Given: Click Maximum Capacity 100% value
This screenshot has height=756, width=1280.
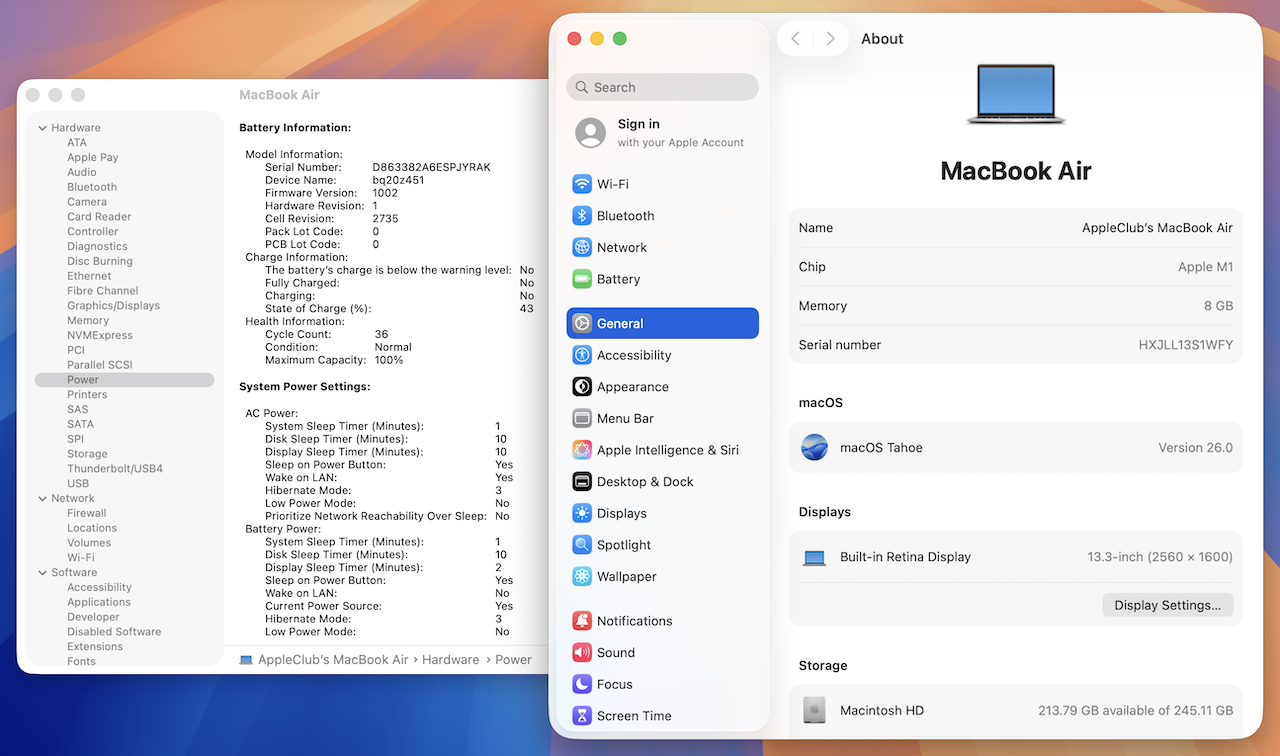Looking at the screenshot, I should pyautogui.click(x=389, y=360).
